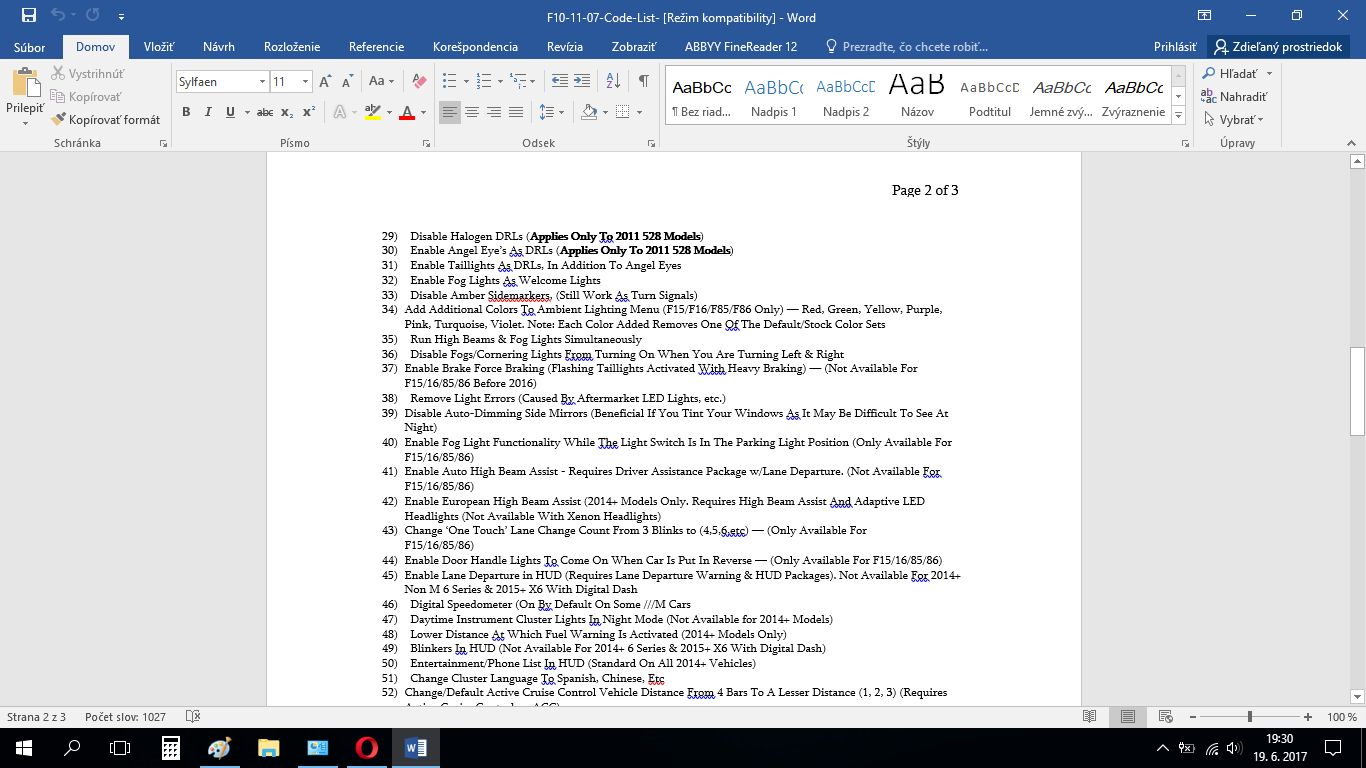This screenshot has height=768, width=1366.
Task: Click the Nahradiť button
Action: click(1235, 96)
